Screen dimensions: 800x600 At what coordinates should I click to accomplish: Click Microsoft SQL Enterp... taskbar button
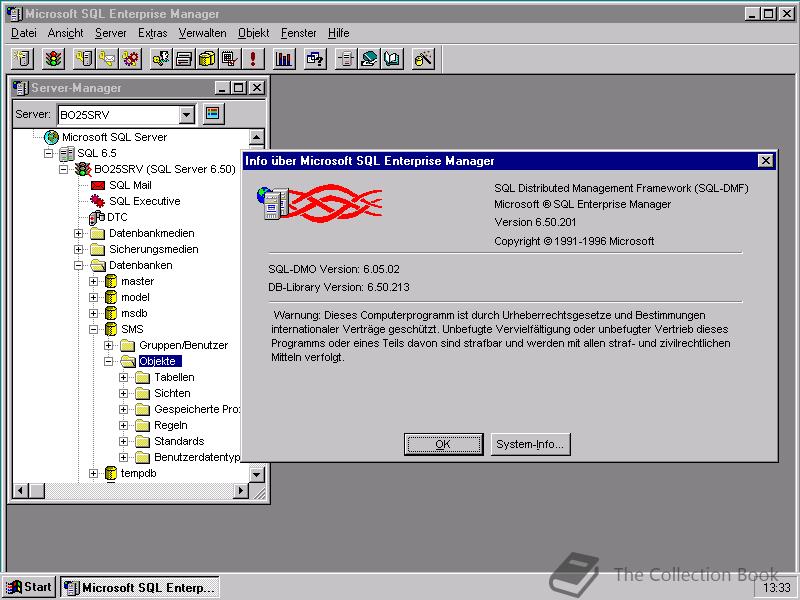[140, 587]
